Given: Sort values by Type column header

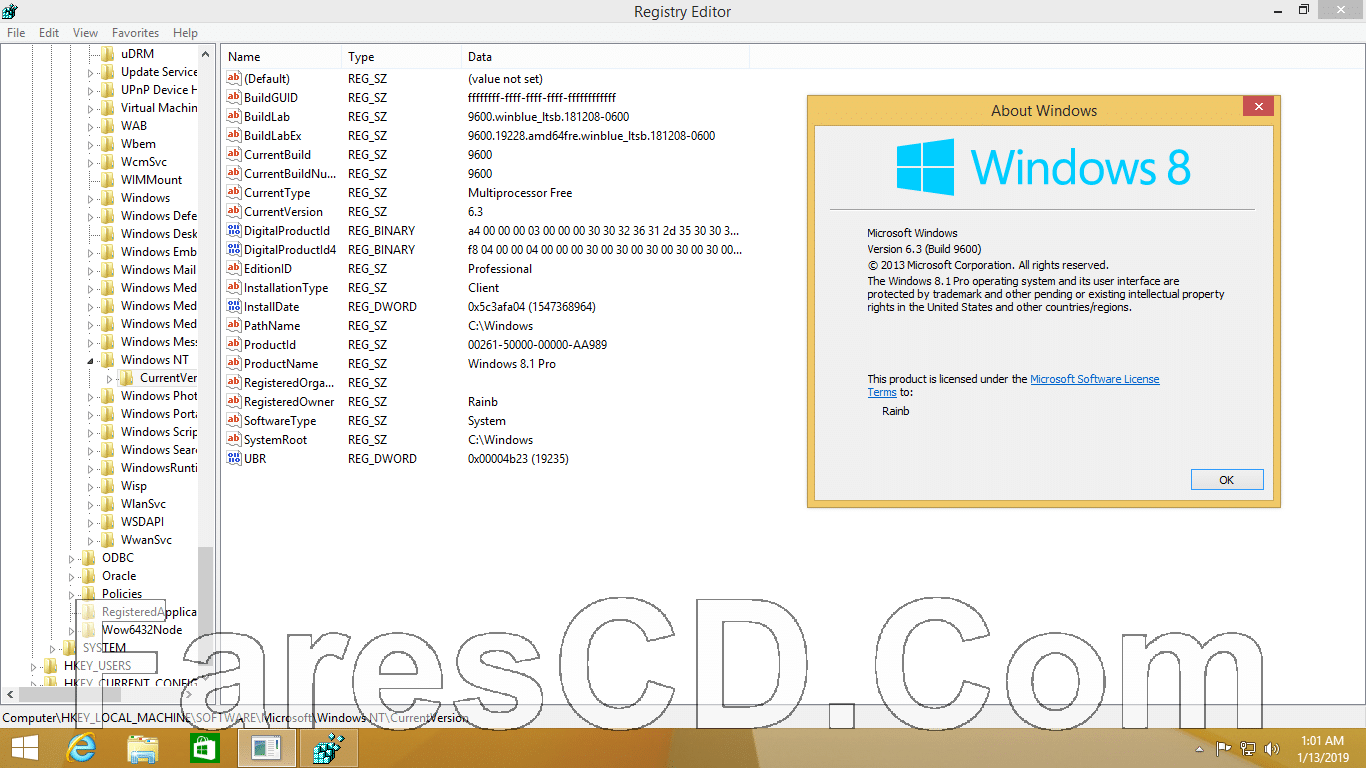Looking at the screenshot, I should coord(401,57).
